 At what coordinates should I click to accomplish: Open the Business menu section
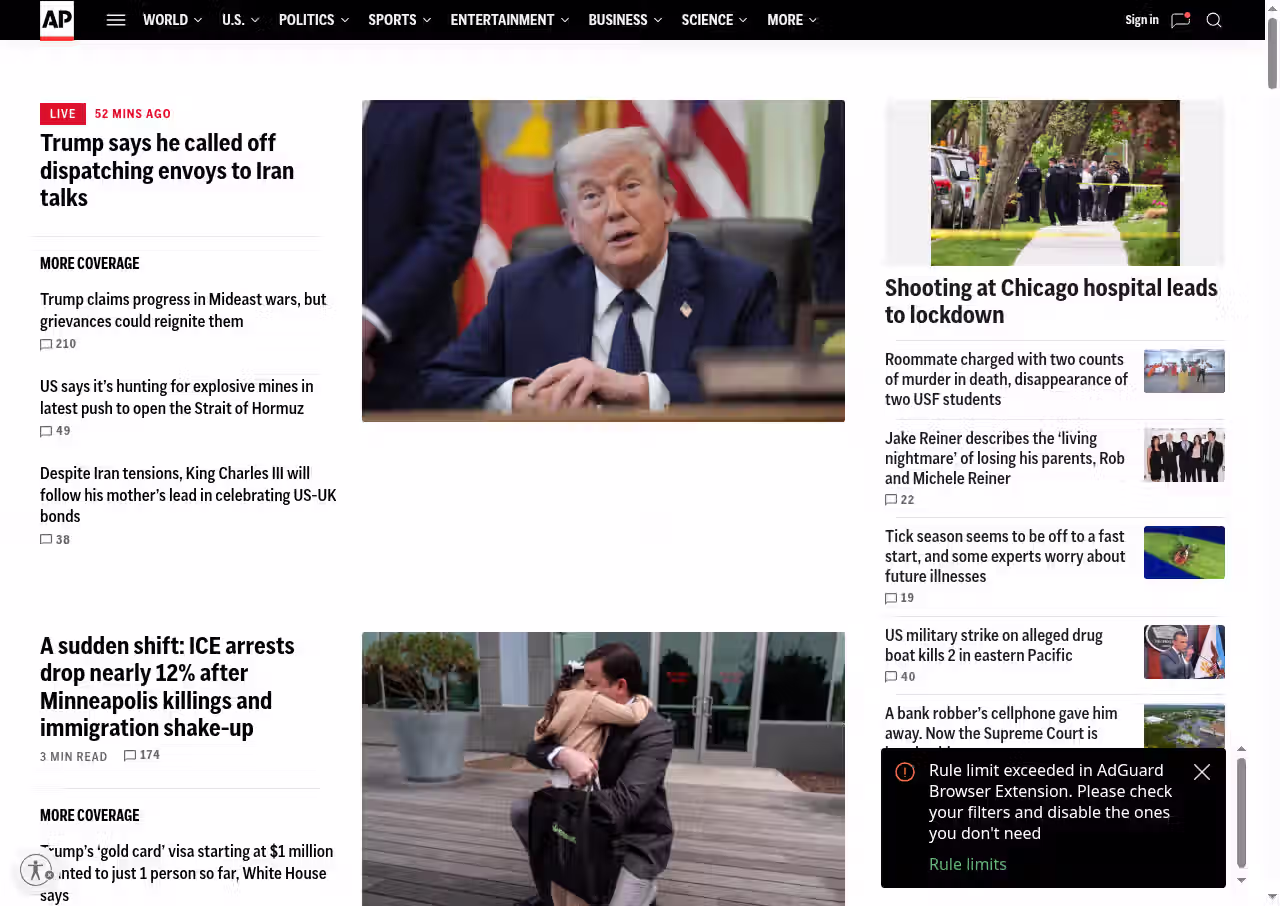coord(618,20)
